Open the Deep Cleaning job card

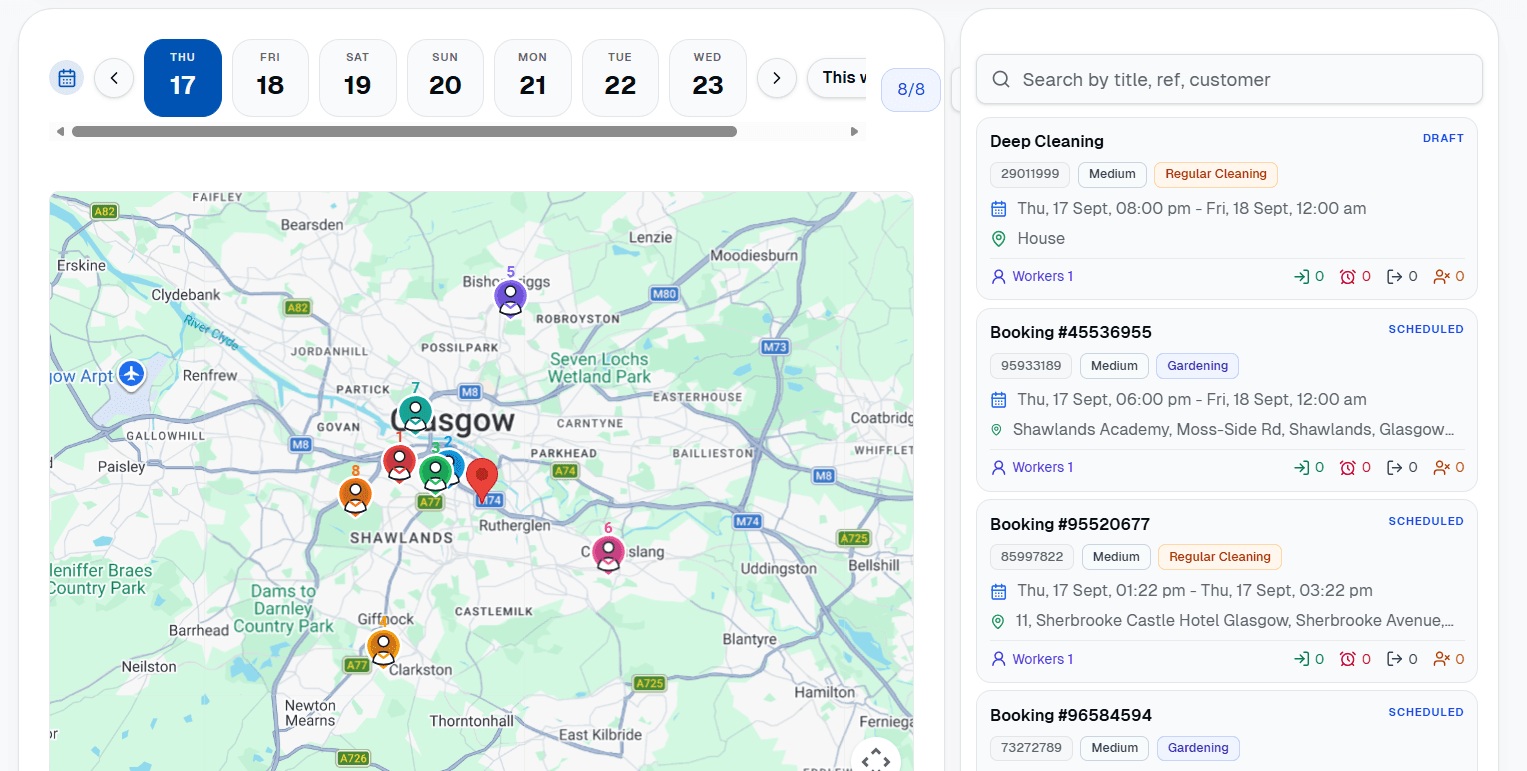[x=1227, y=209]
